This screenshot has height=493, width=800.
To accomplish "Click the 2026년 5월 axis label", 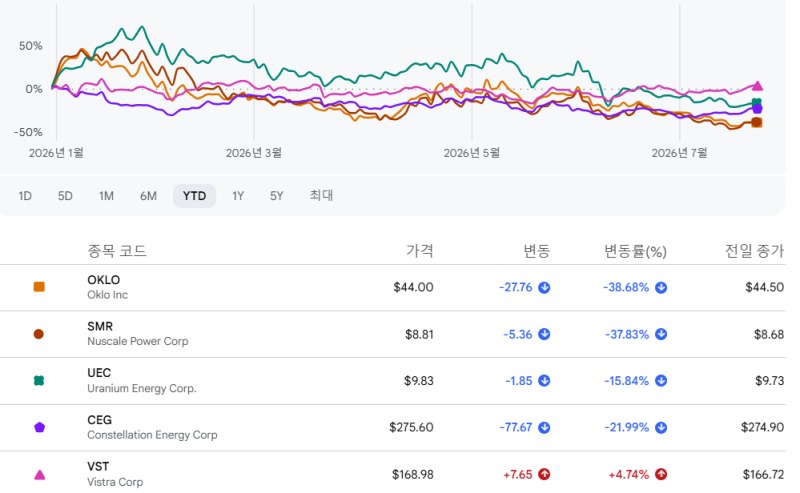I will point(471,153).
